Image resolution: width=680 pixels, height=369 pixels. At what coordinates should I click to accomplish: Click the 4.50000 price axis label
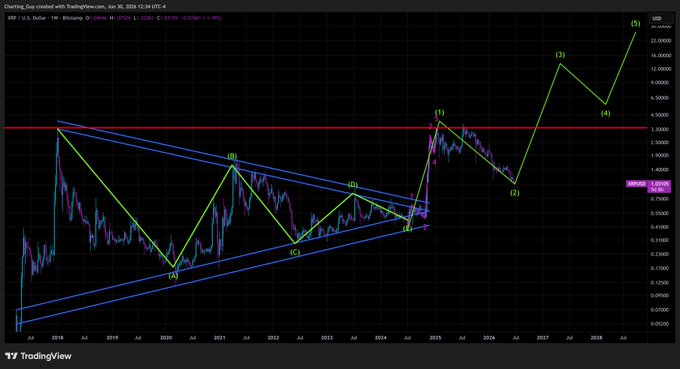pyautogui.click(x=660, y=115)
